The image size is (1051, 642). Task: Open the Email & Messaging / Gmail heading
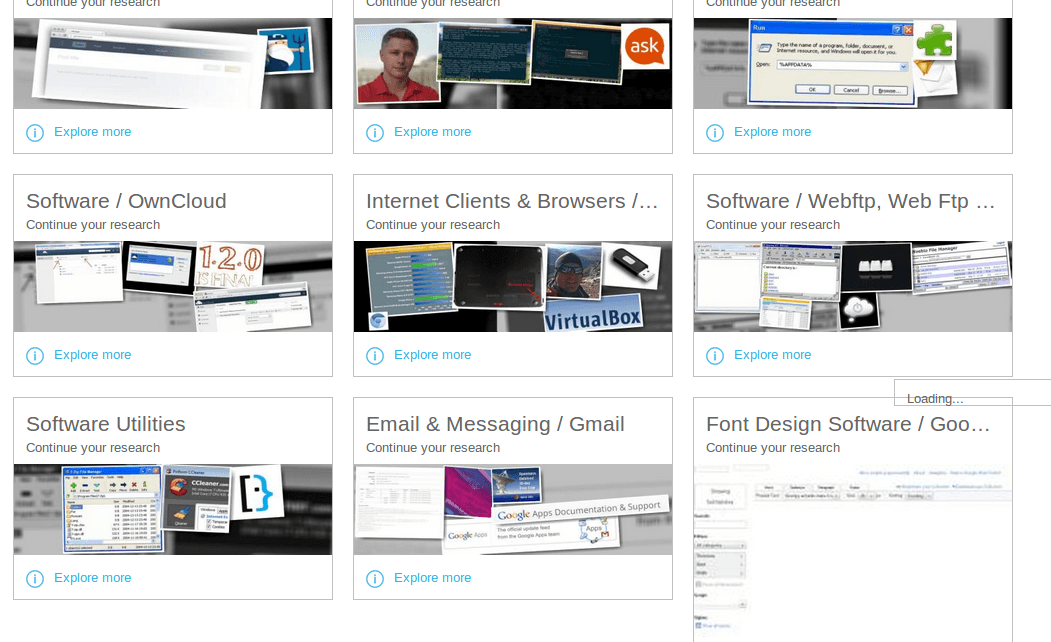(495, 424)
